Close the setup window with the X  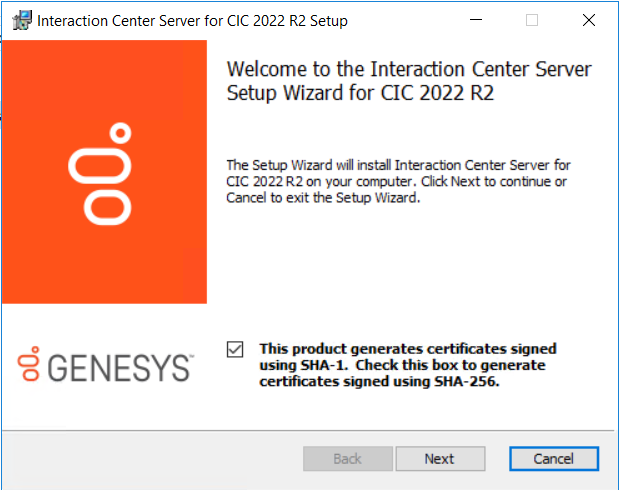pos(588,20)
